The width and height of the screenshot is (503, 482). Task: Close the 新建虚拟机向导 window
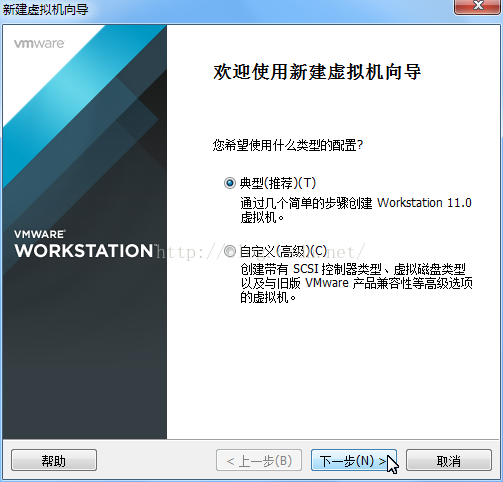click(478, 6)
